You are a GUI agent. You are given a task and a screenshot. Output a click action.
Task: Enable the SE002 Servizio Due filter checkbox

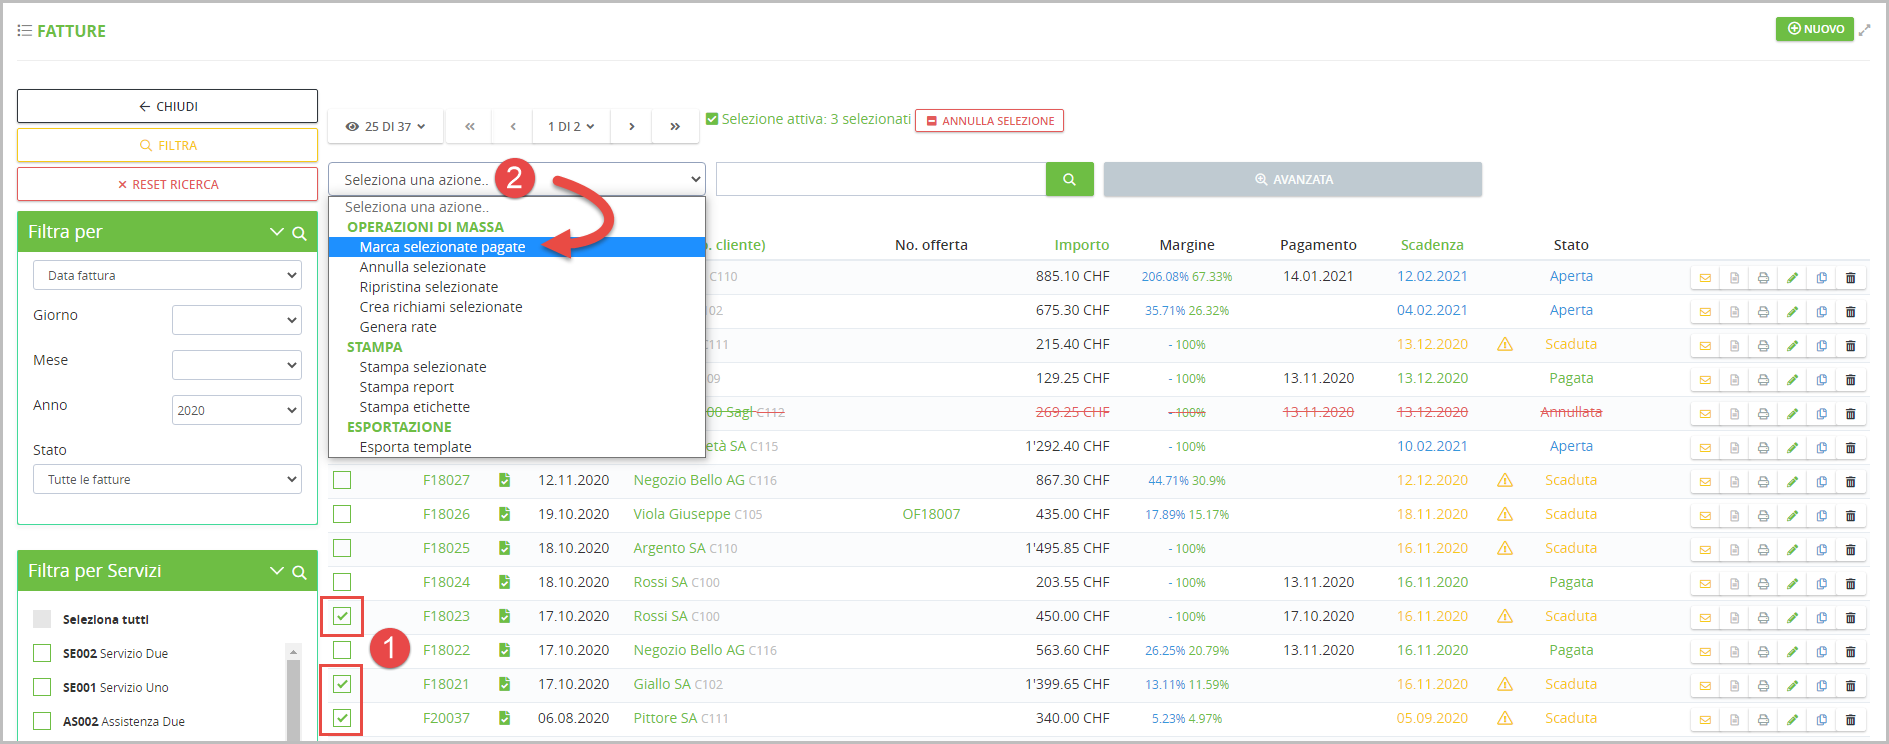[x=42, y=654]
